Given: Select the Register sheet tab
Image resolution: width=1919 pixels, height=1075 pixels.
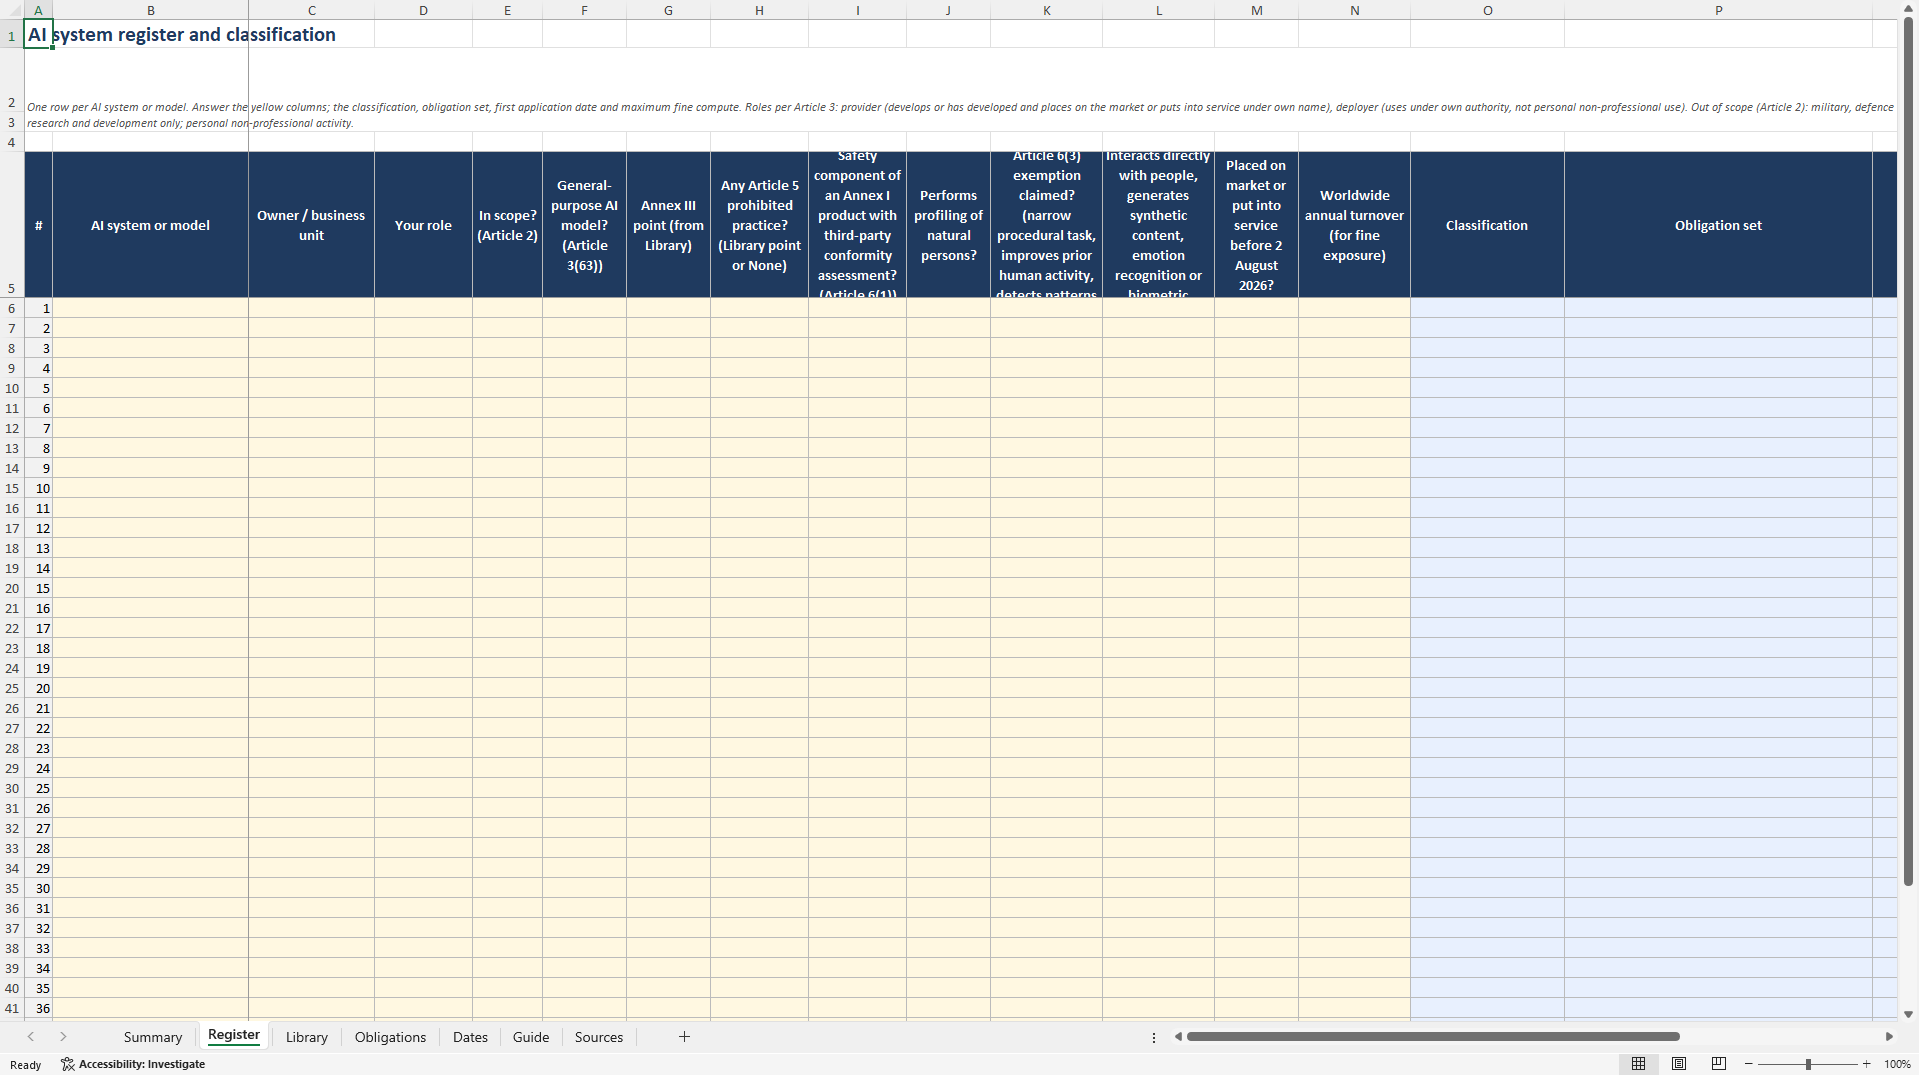Looking at the screenshot, I should pos(234,1036).
